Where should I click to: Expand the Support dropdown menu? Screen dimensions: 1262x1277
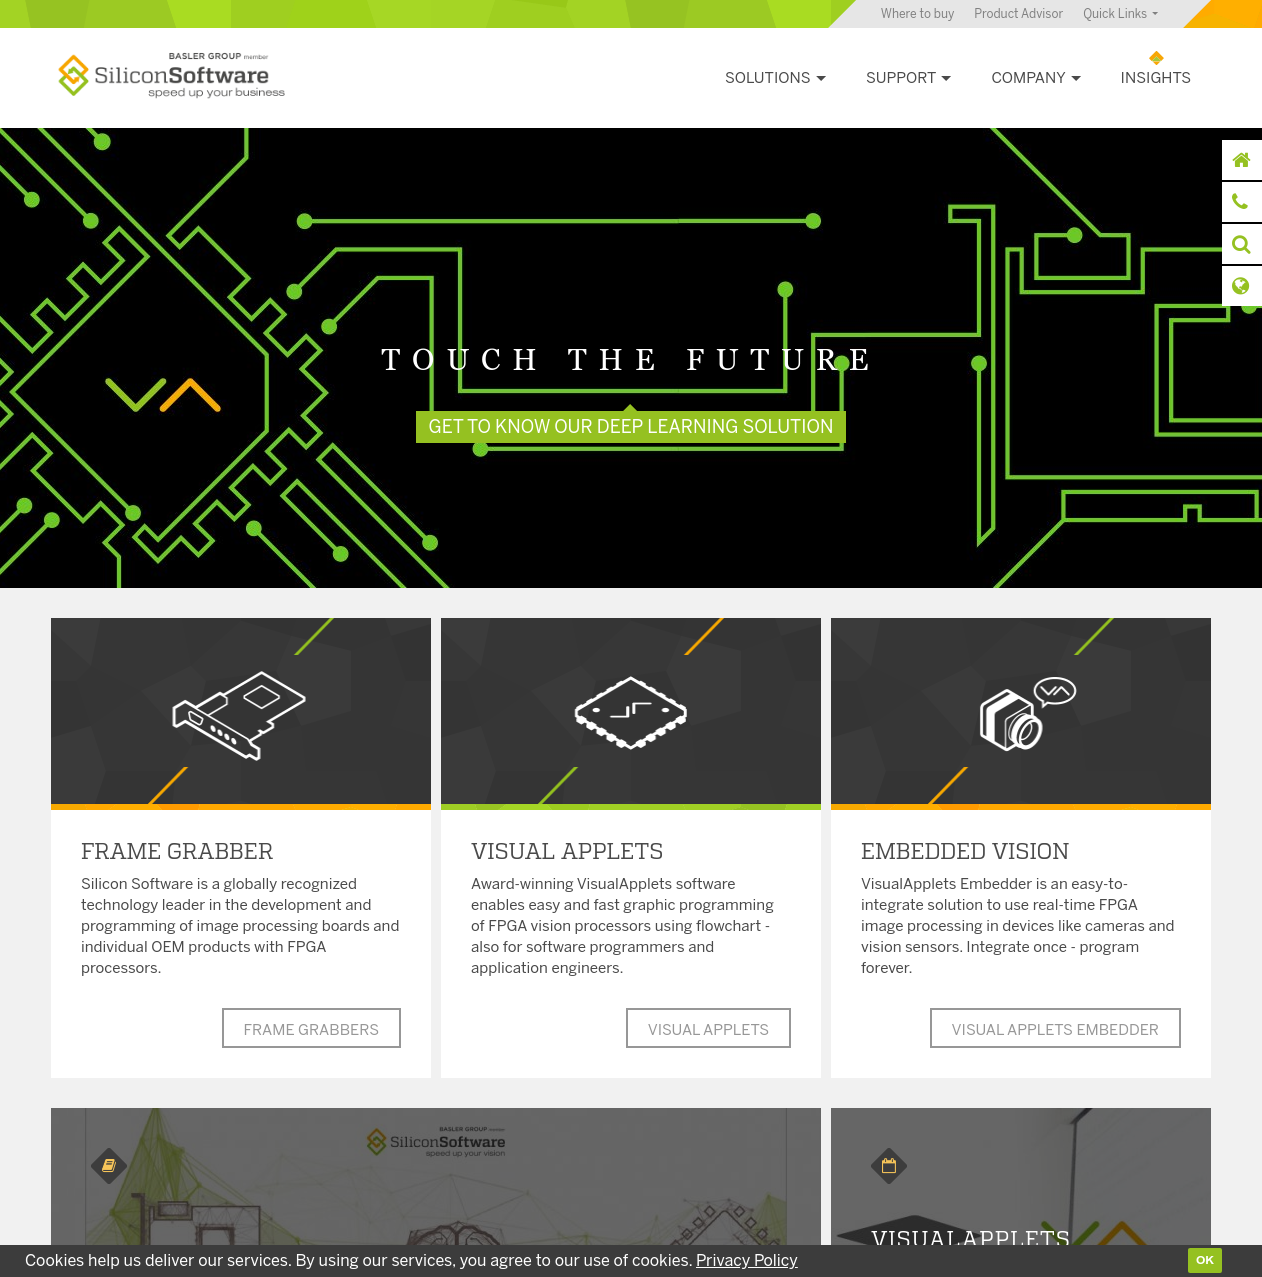coord(908,78)
